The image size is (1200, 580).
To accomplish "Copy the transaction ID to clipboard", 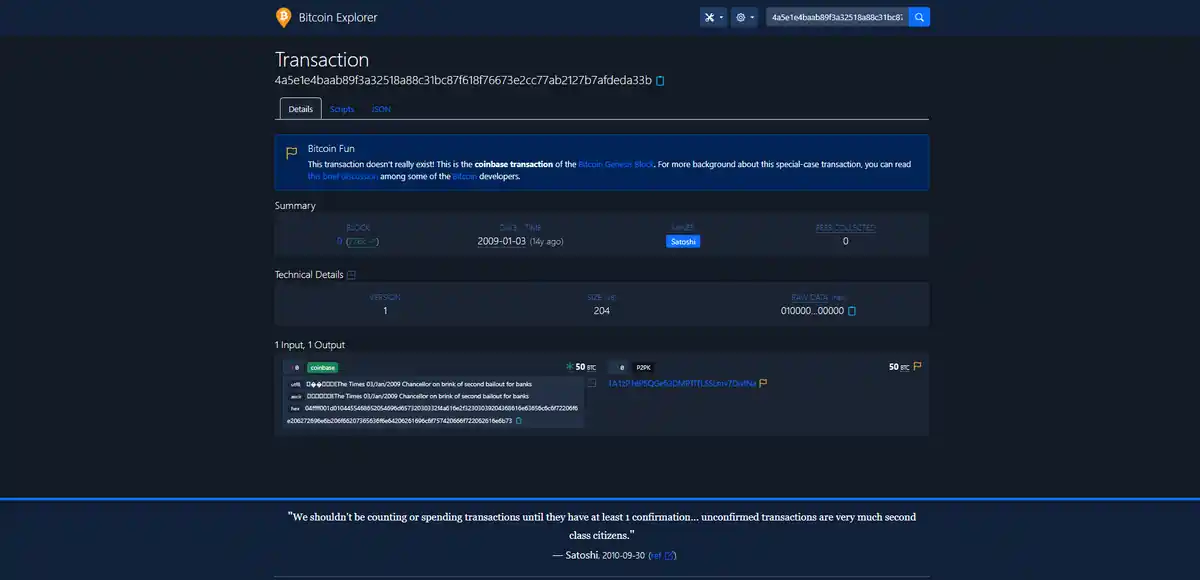I will (660, 80).
